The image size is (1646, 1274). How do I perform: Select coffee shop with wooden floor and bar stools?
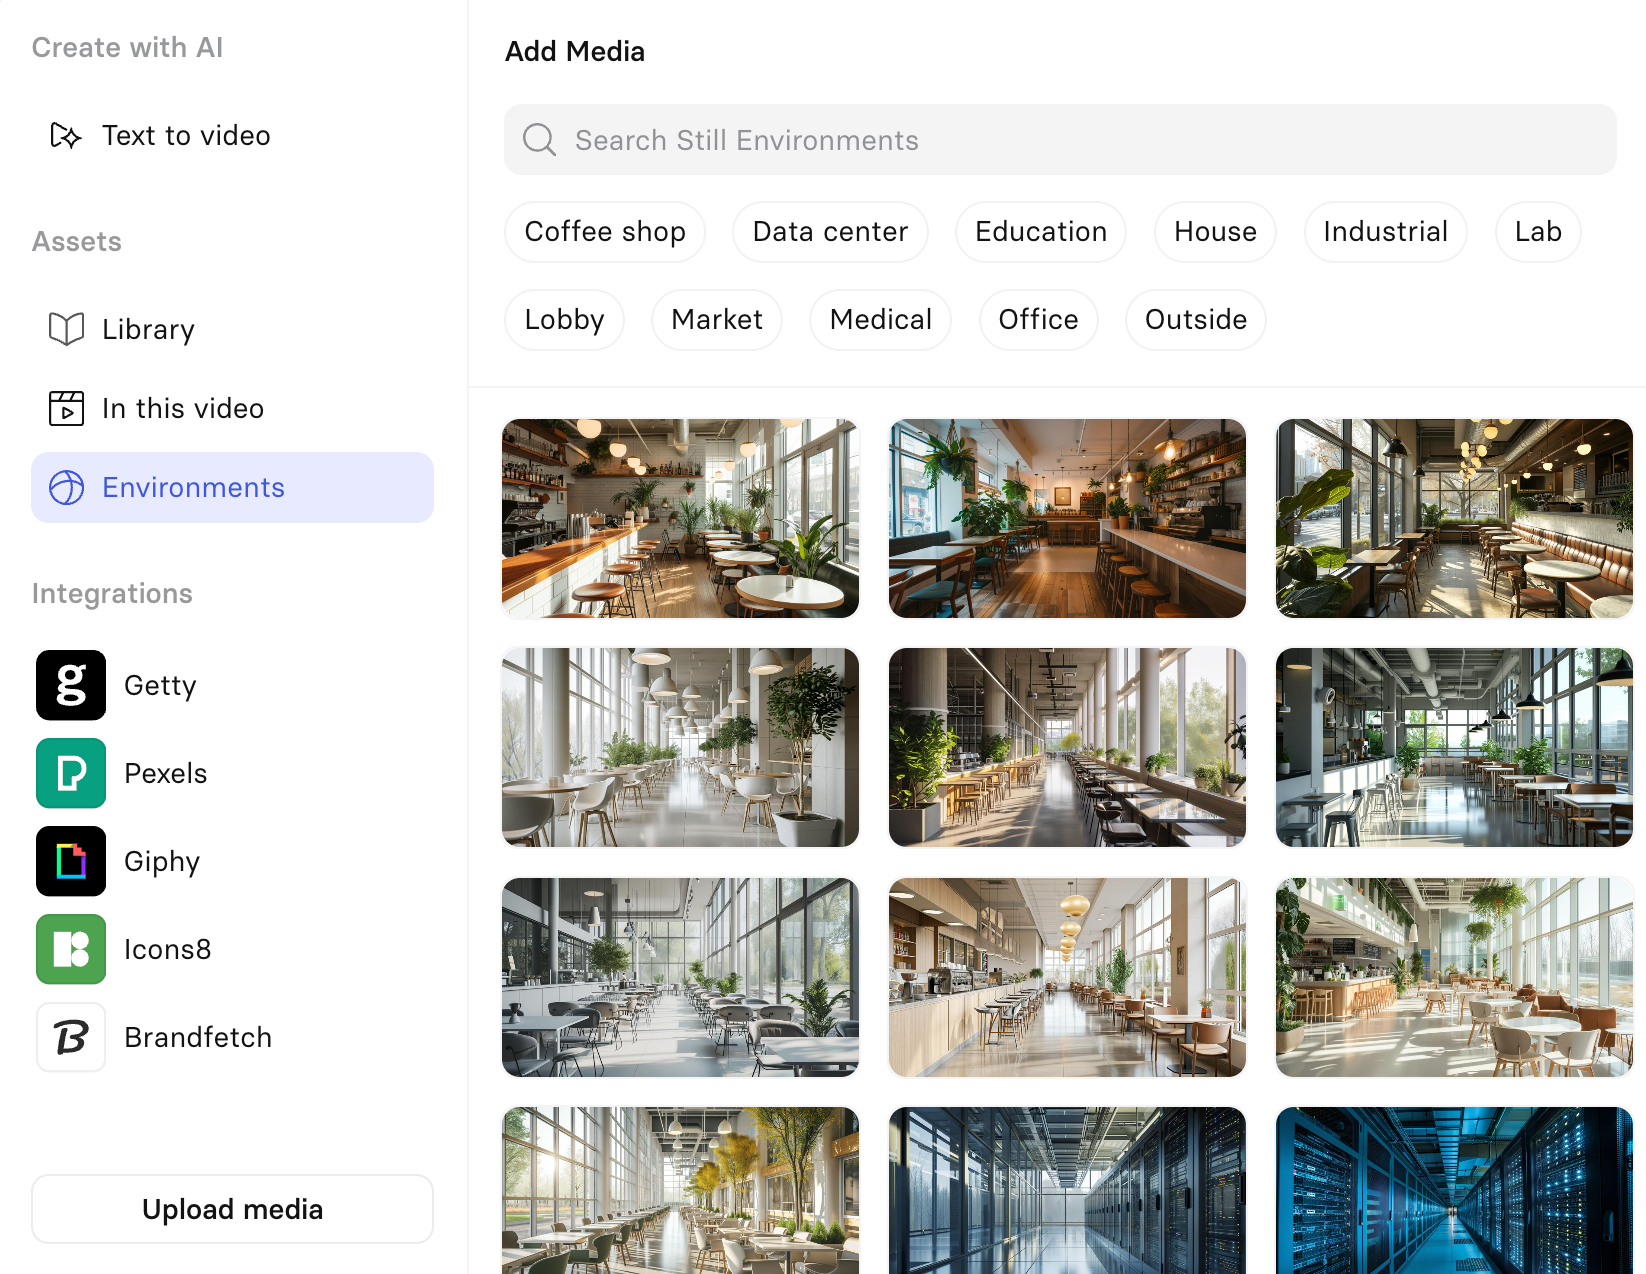coord(1067,518)
